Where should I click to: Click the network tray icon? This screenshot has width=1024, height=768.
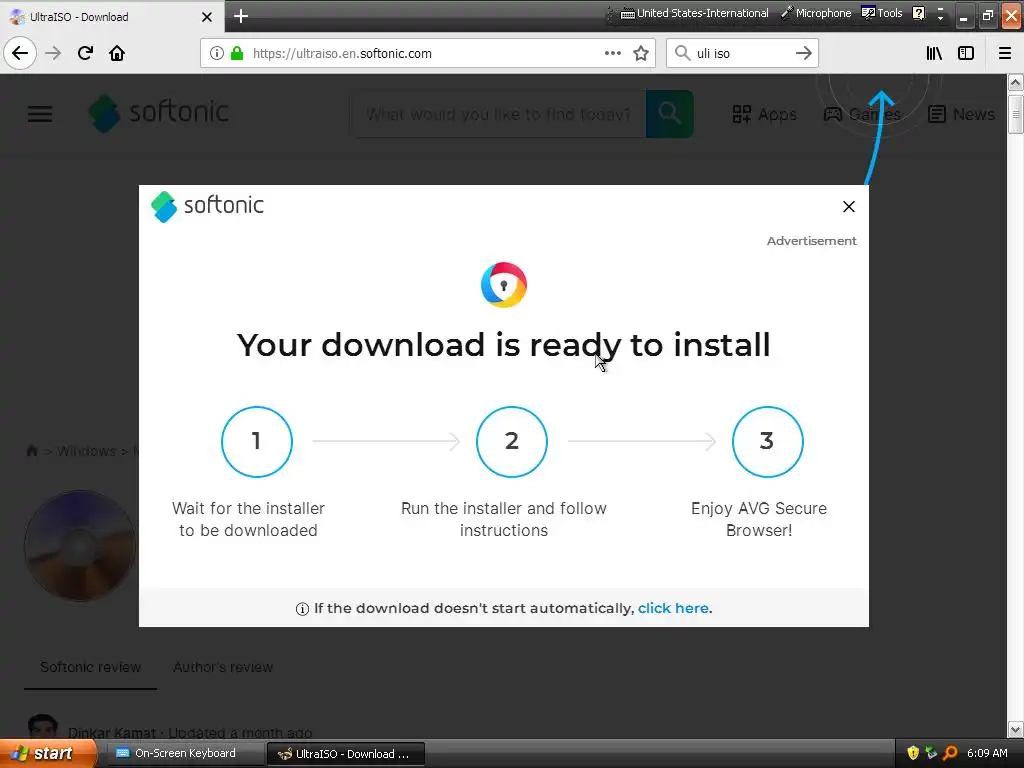pyautogui.click(x=931, y=753)
